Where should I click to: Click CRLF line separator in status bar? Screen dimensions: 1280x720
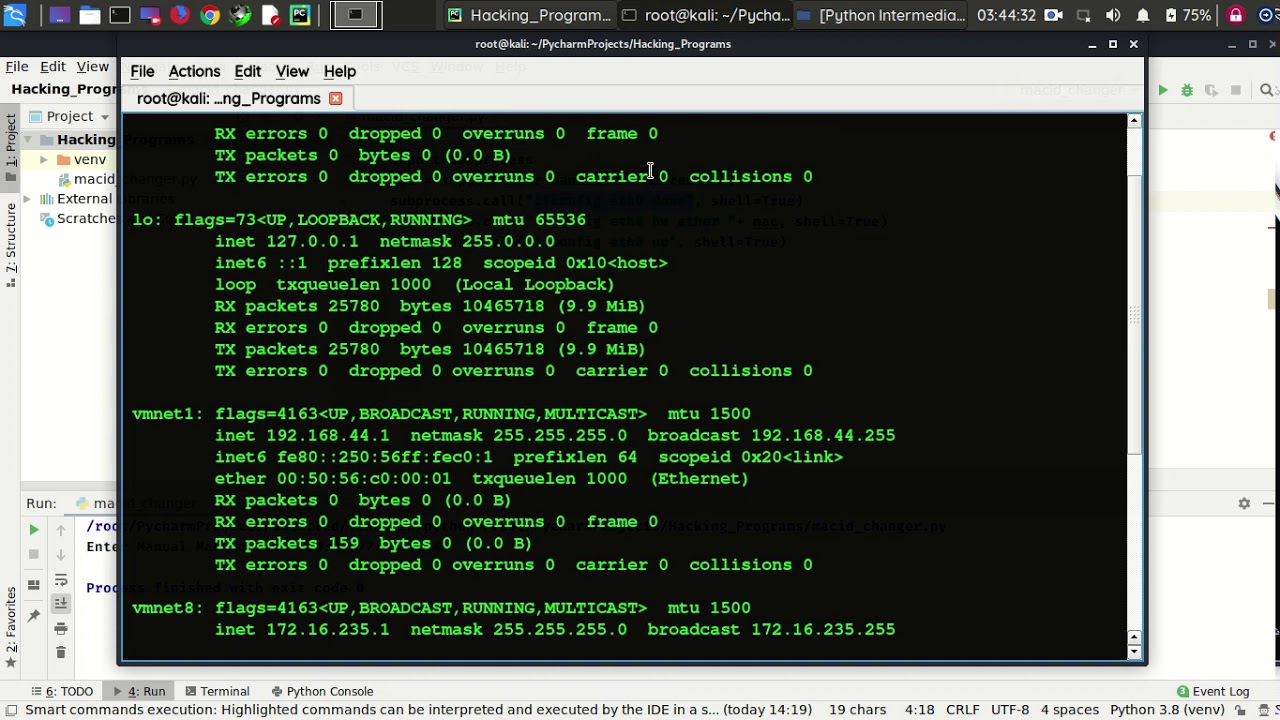tap(963, 709)
